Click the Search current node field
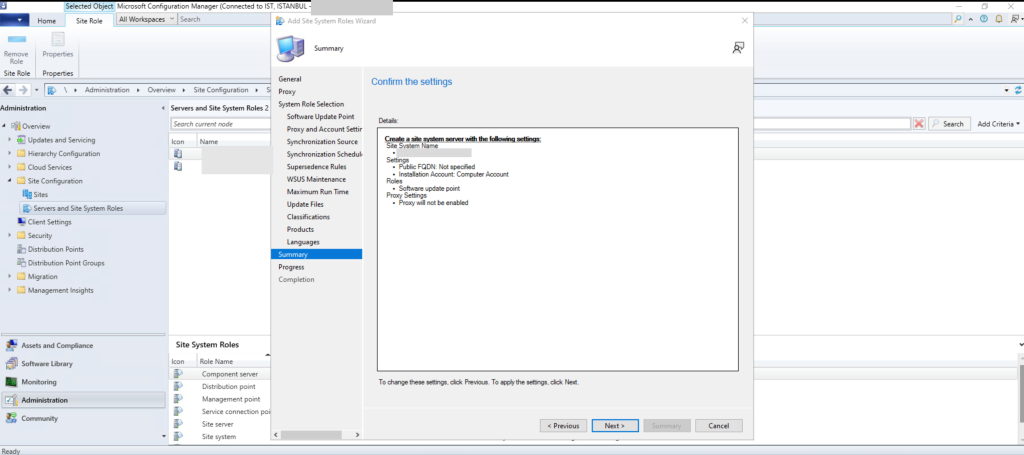The height and width of the screenshot is (455, 1024). tap(540, 124)
